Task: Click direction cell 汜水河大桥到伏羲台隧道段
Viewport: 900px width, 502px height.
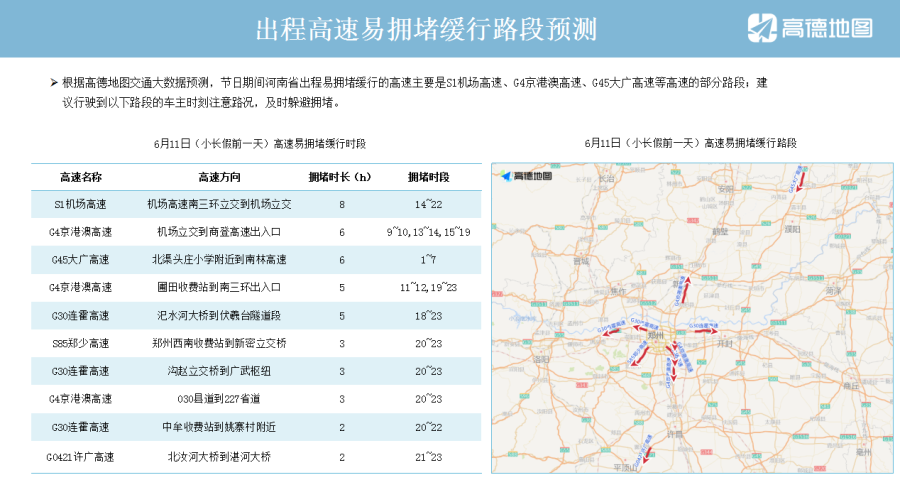Action: point(218,316)
